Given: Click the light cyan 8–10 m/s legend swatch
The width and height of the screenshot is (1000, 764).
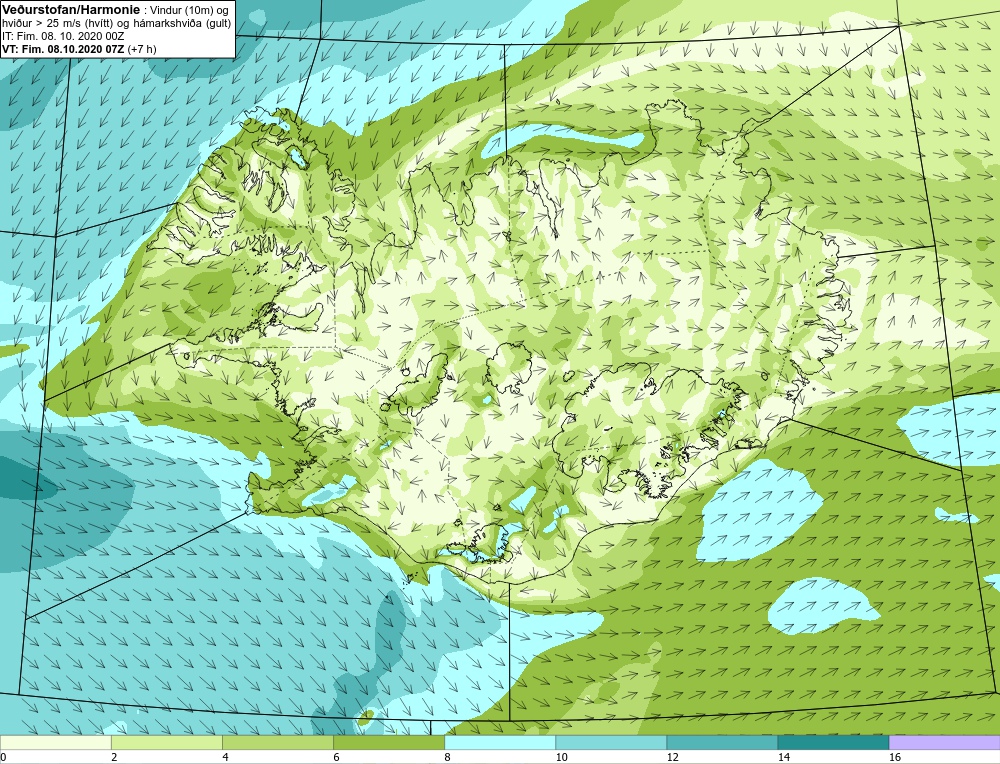Looking at the screenshot, I should [x=499, y=742].
